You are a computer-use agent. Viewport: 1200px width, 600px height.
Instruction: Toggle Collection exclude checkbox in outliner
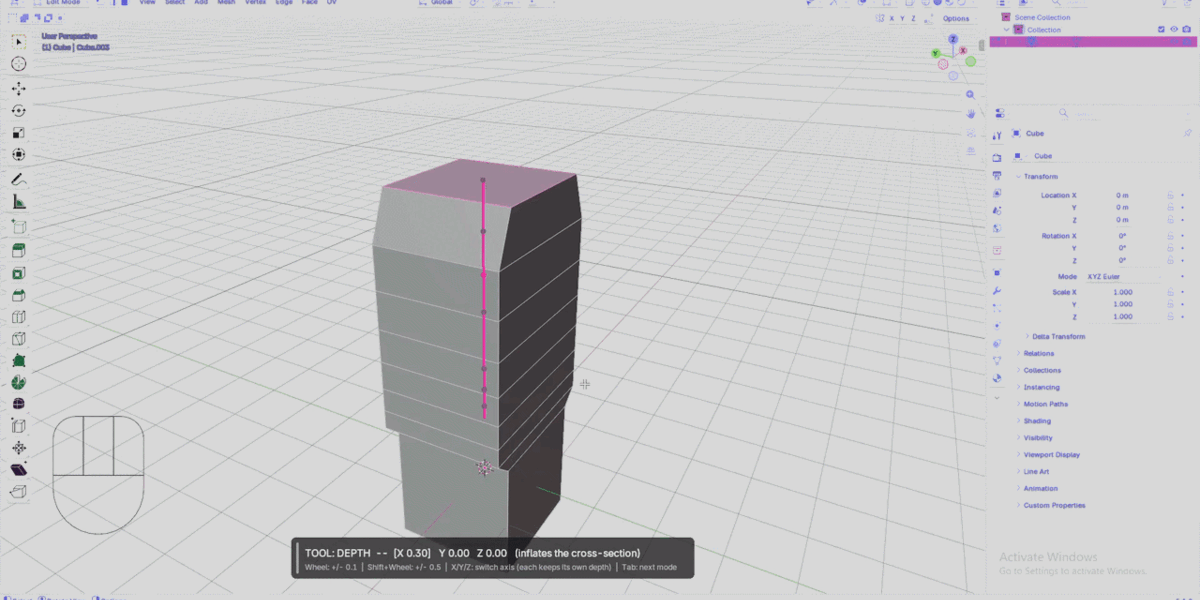[1161, 29]
